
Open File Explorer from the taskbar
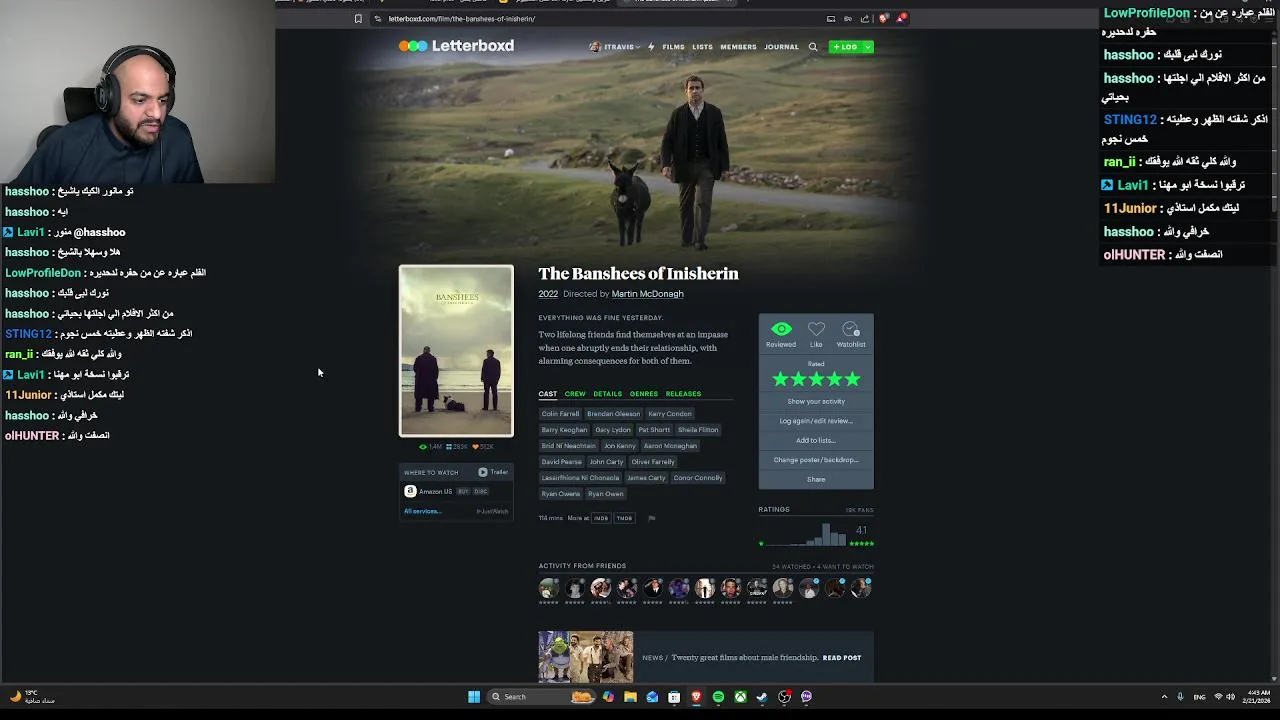click(x=630, y=697)
